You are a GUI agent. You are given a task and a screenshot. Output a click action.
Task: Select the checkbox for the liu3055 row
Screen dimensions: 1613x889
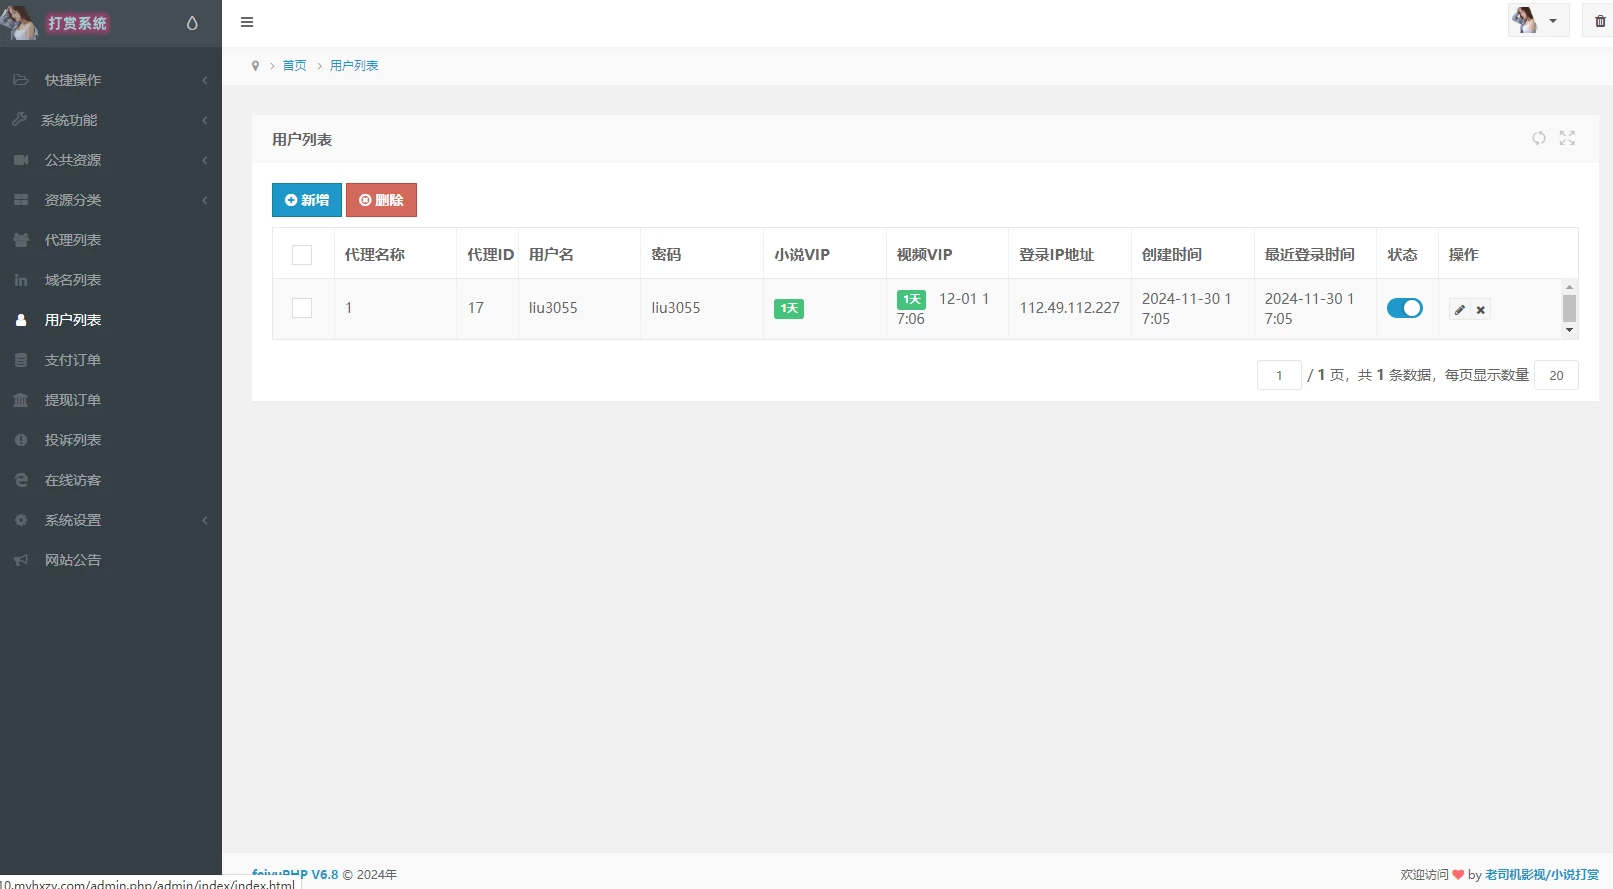pos(302,308)
